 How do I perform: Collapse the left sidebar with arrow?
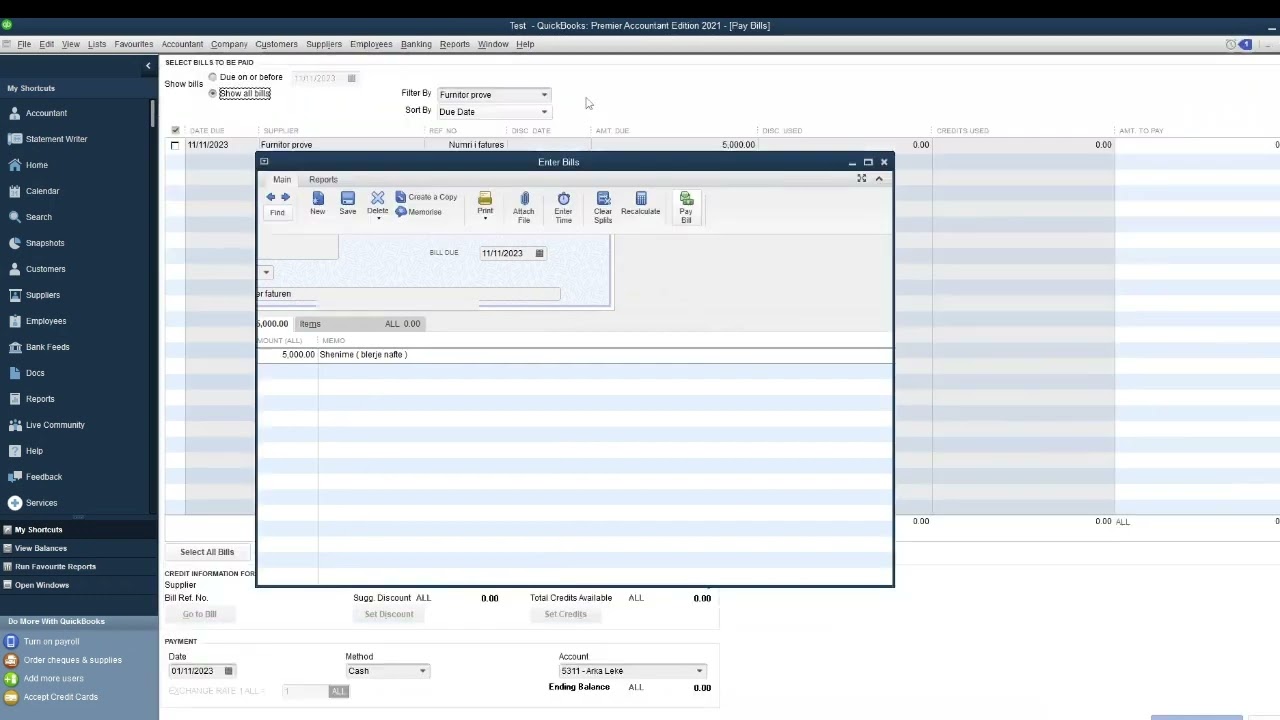148,66
